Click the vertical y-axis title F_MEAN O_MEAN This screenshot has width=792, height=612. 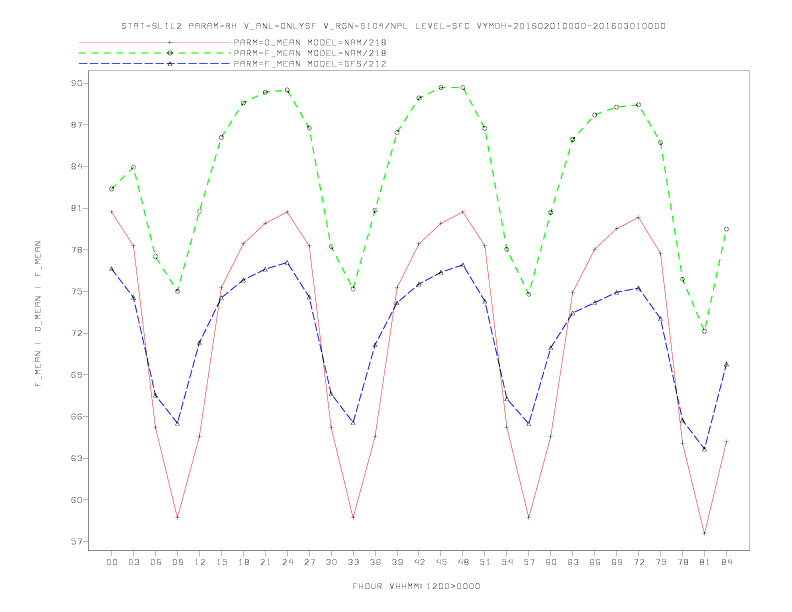point(38,314)
